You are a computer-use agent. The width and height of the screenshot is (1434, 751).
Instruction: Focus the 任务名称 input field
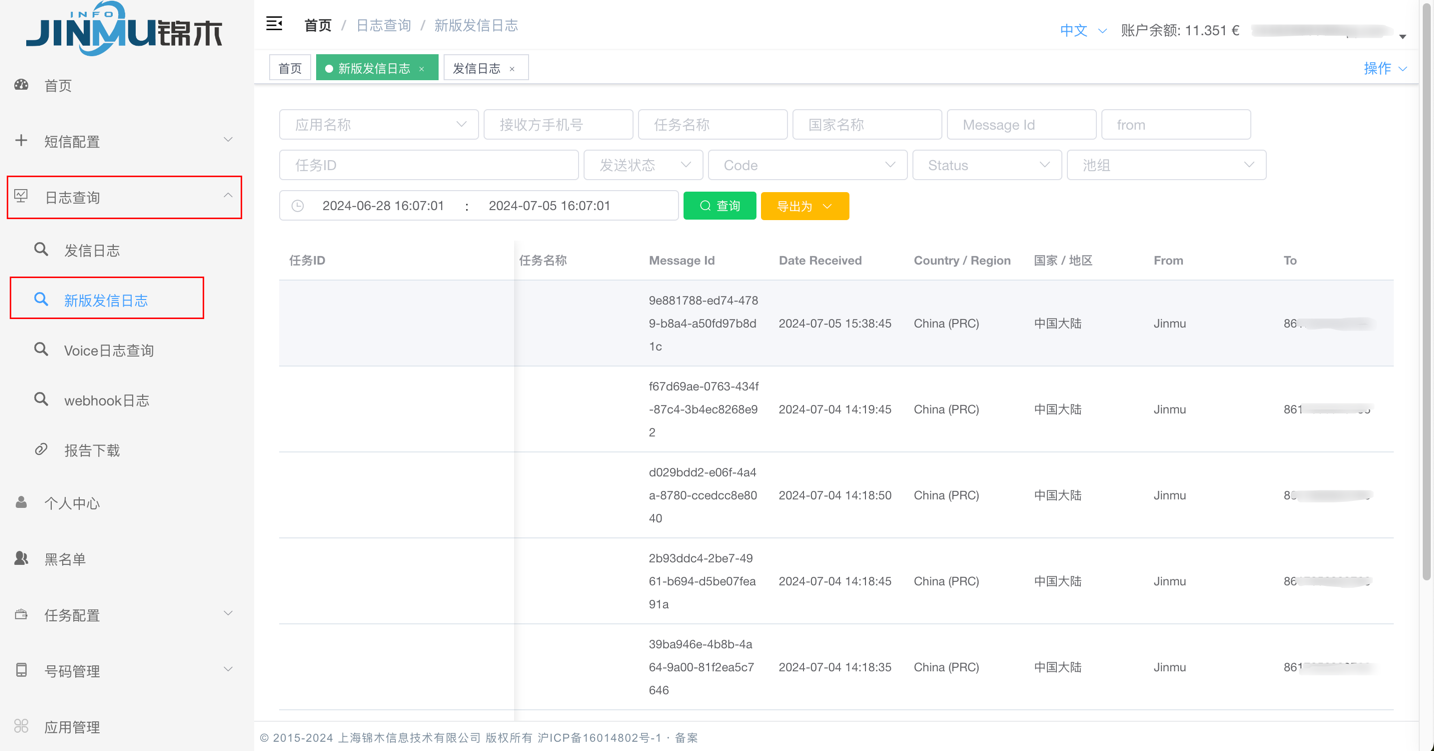click(x=713, y=124)
